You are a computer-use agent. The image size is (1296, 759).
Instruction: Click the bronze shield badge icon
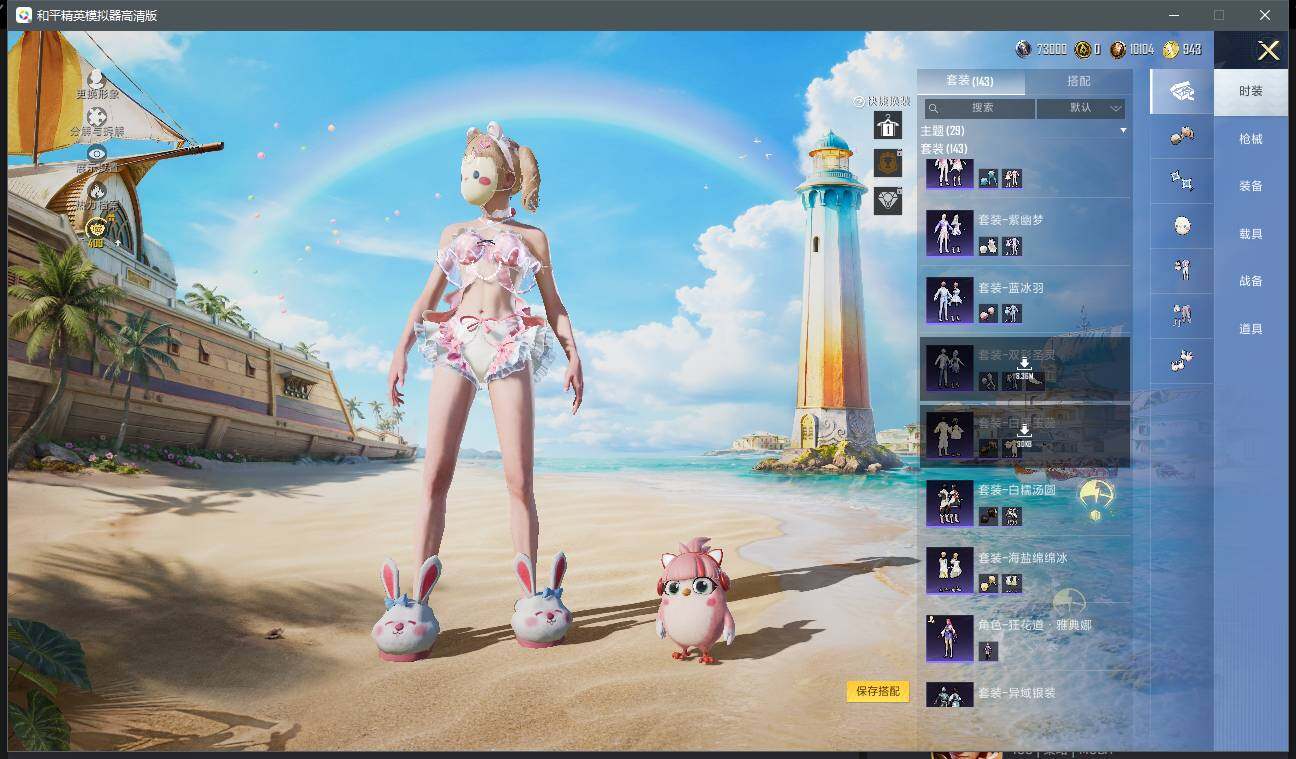pos(888,162)
